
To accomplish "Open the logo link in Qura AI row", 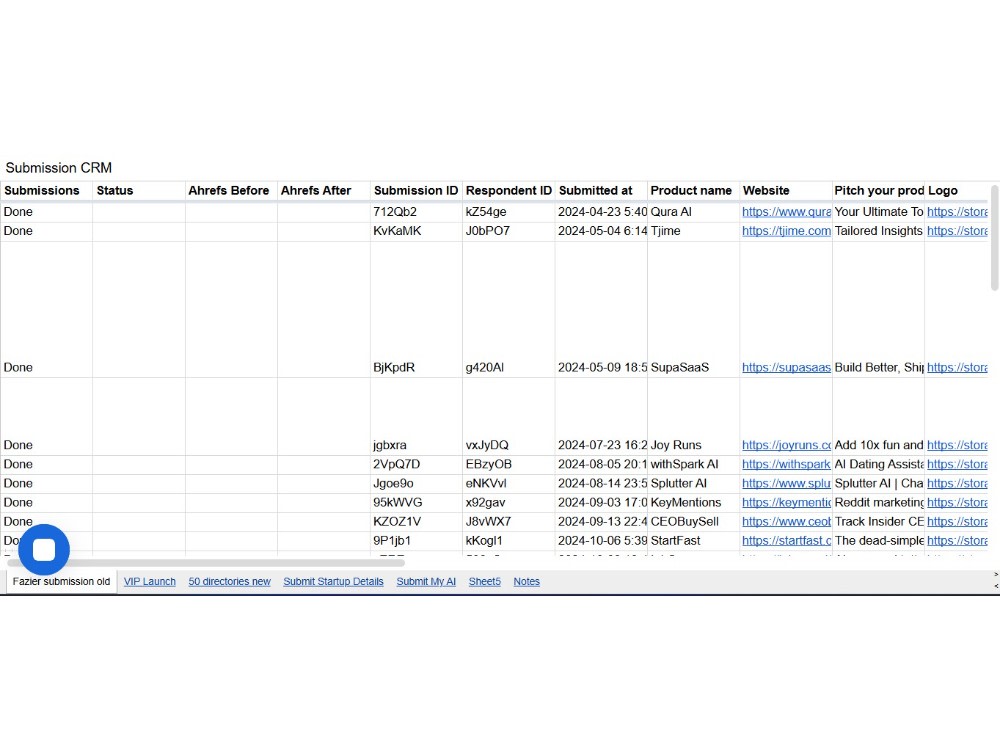I will tap(957, 212).
